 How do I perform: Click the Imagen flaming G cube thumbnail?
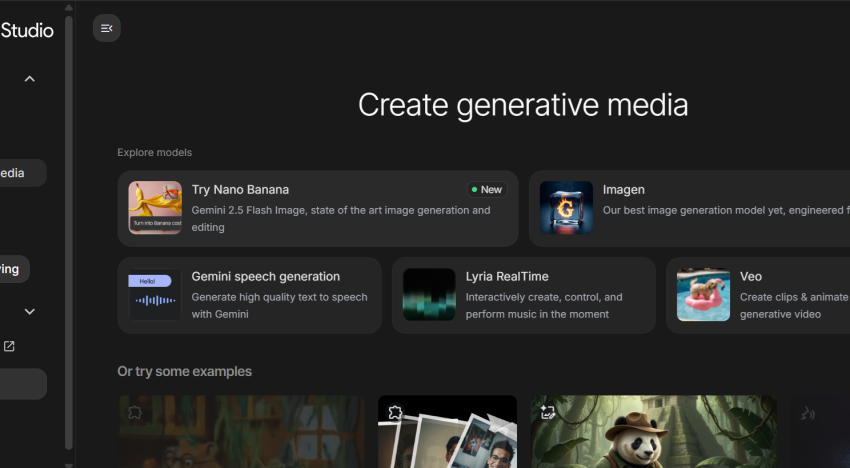point(566,208)
